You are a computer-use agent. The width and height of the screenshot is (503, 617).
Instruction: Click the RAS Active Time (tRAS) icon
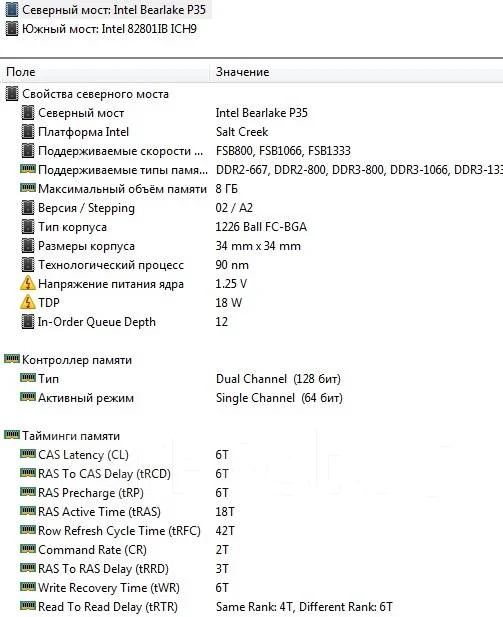pyautogui.click(x=28, y=511)
